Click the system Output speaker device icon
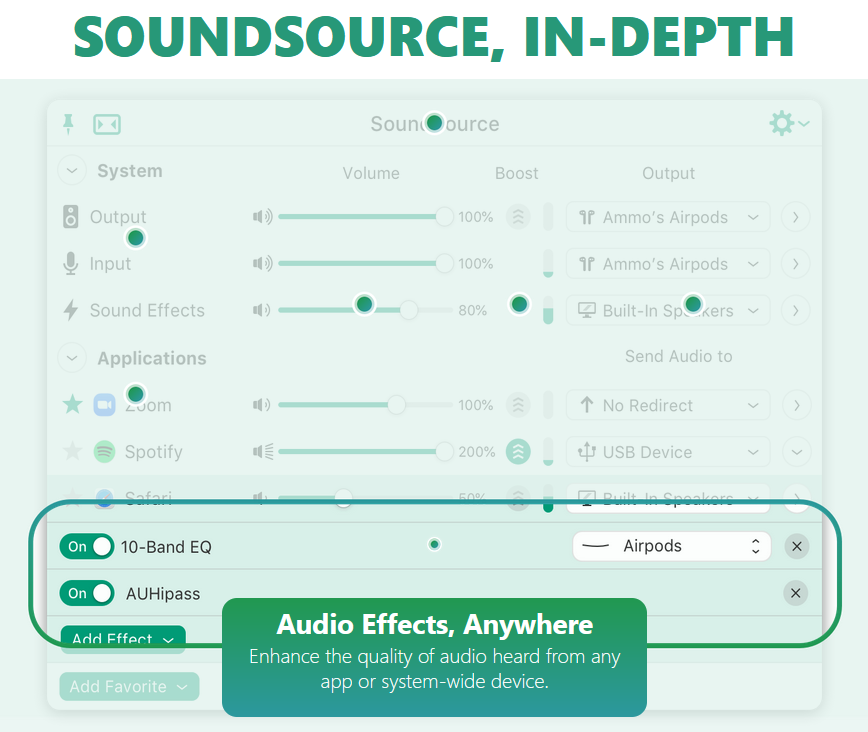Screen dimensions: 868x732 click(70, 216)
